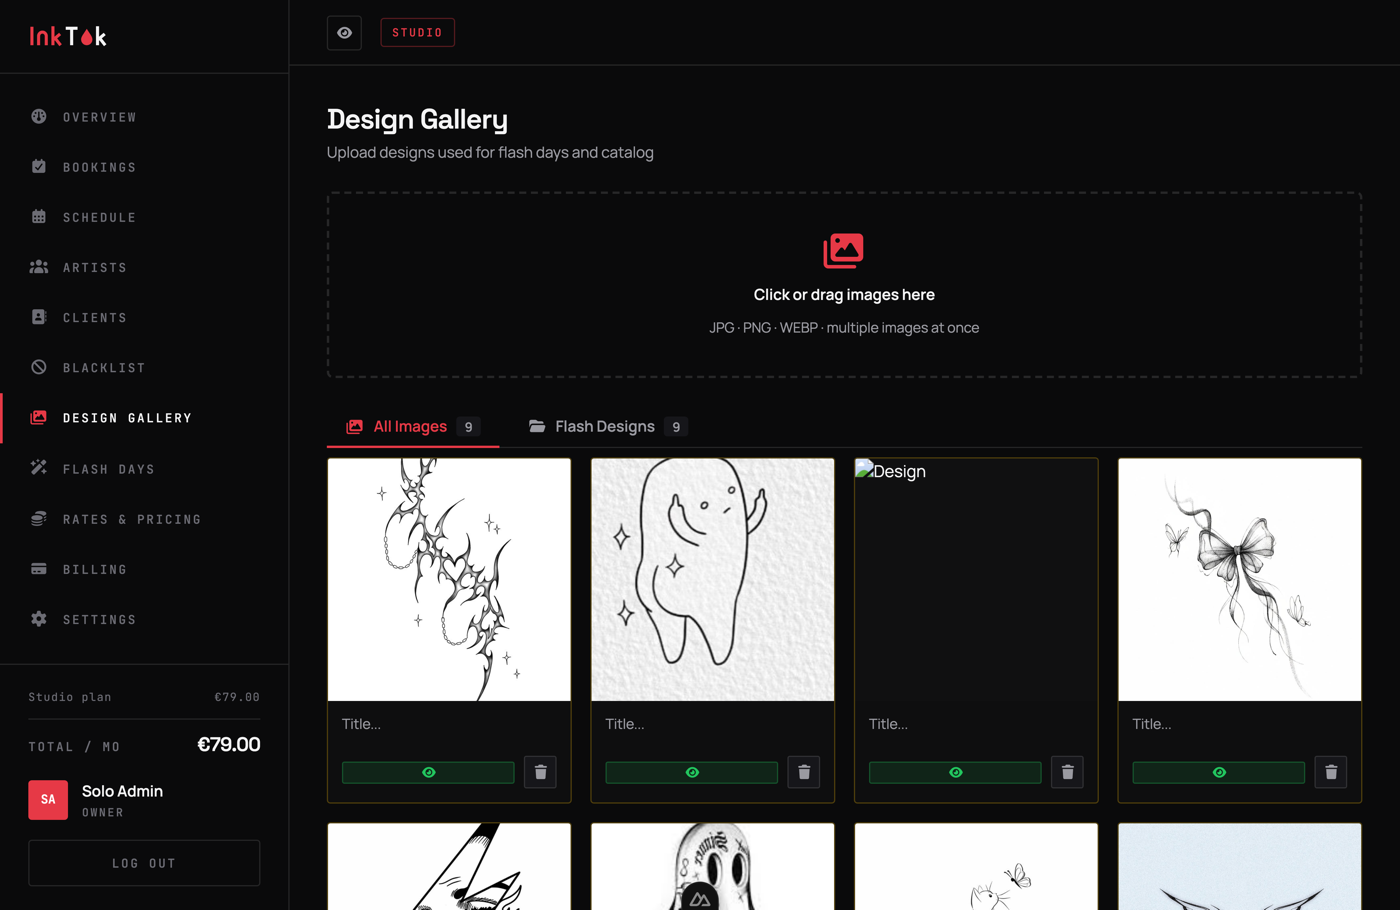Click the 'Click or drag images here' upload zone

(844, 285)
